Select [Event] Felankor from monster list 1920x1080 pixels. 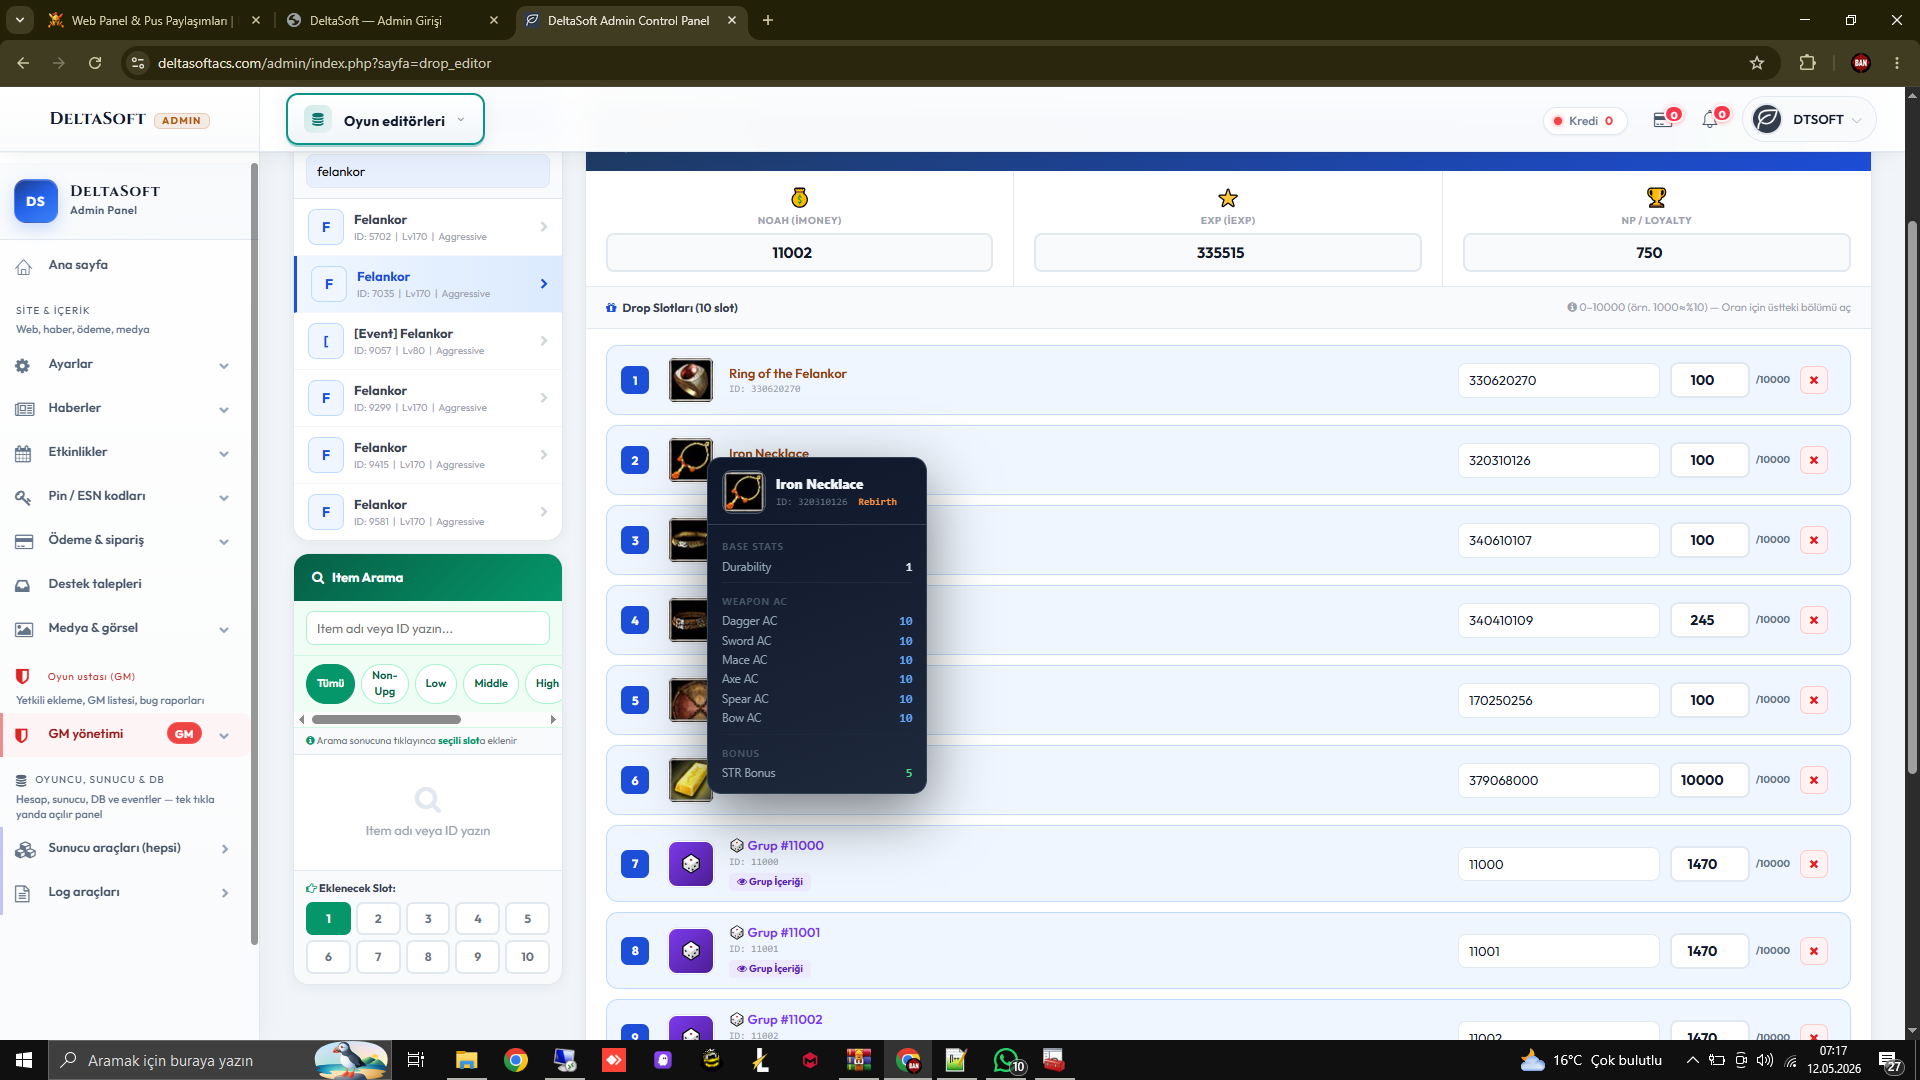pyautogui.click(x=428, y=341)
